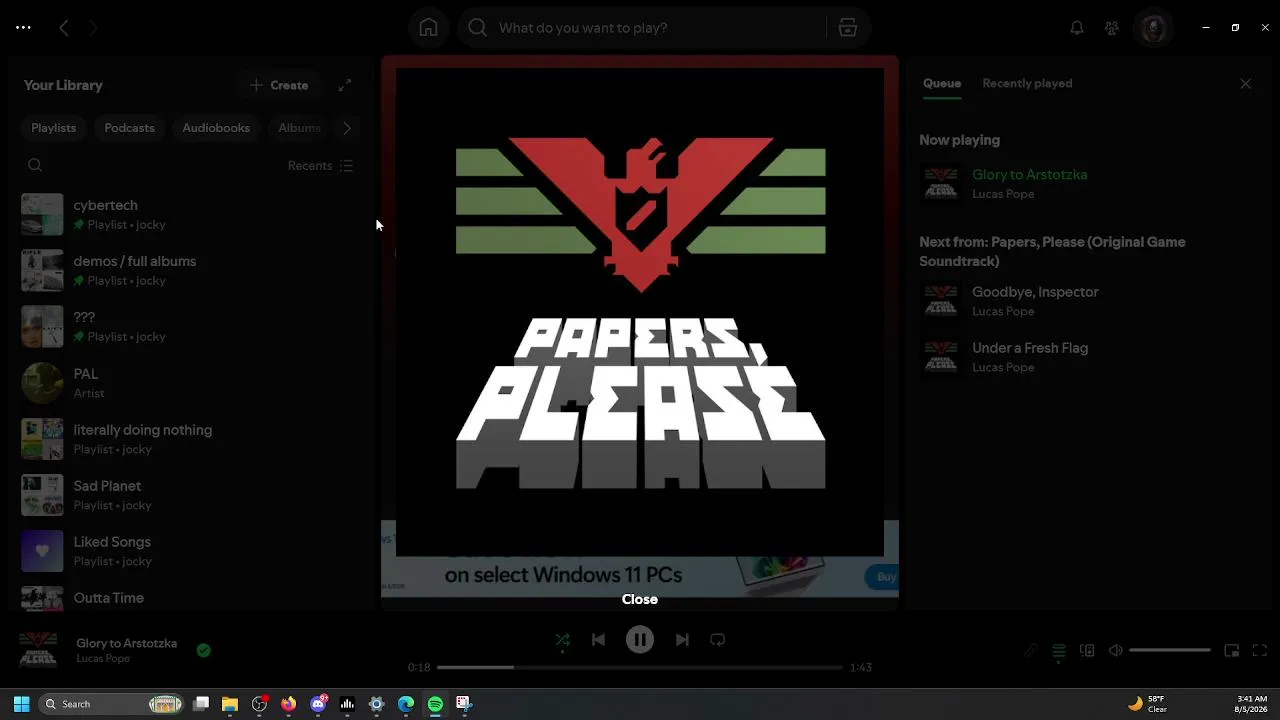Viewport: 1280px width, 720px height.
Task: Open the three-dot app menu
Action: pos(23,28)
